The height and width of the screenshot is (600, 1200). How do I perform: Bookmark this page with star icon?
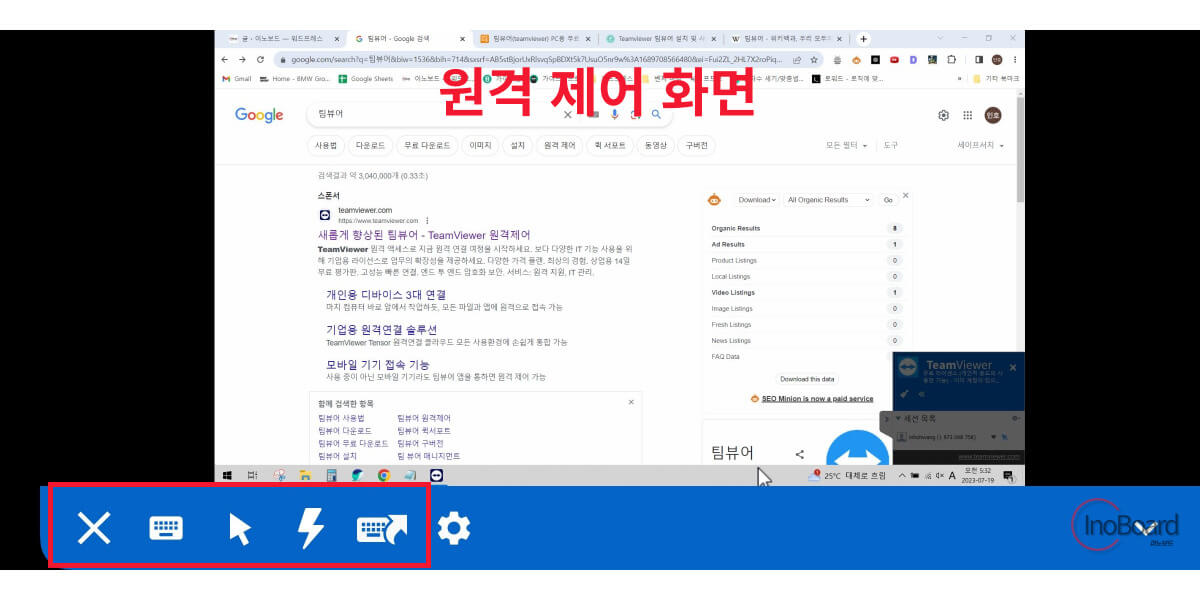point(815,59)
